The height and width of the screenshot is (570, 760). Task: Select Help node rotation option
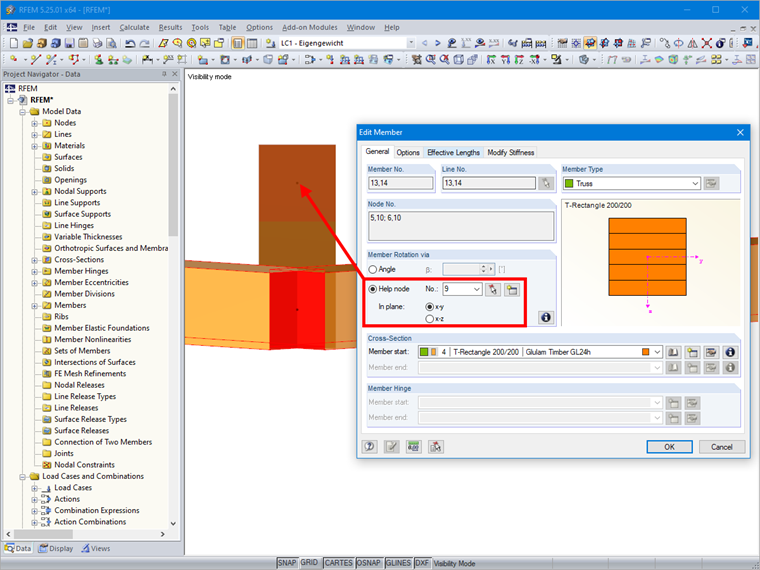pyautogui.click(x=372, y=289)
